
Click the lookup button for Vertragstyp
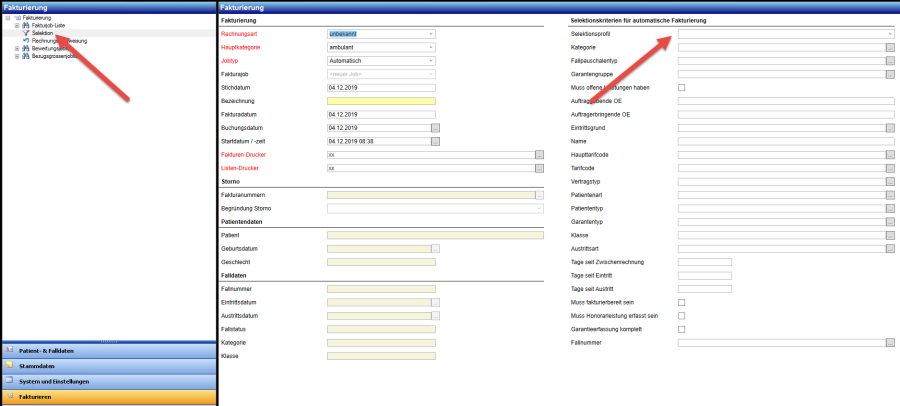tap(890, 181)
